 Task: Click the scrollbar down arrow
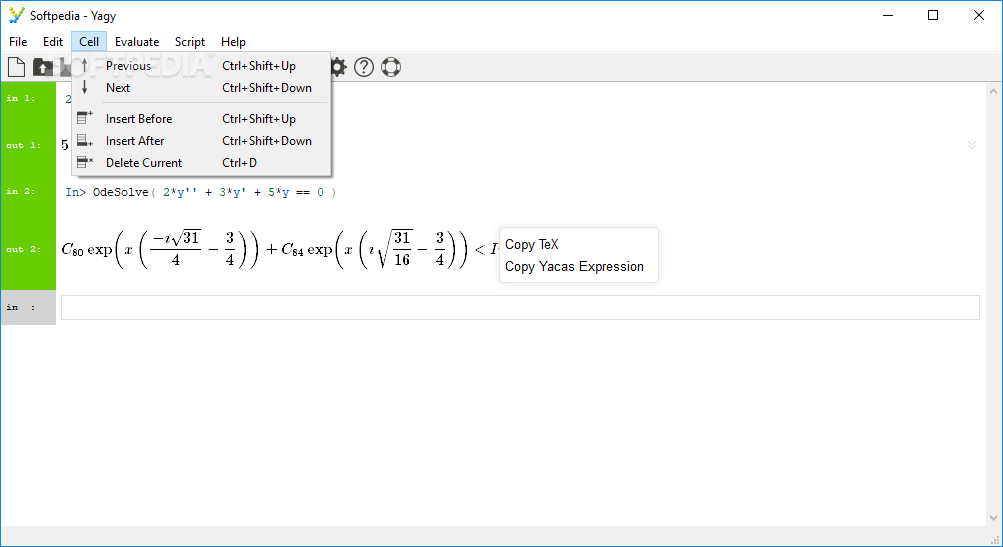pos(993,518)
